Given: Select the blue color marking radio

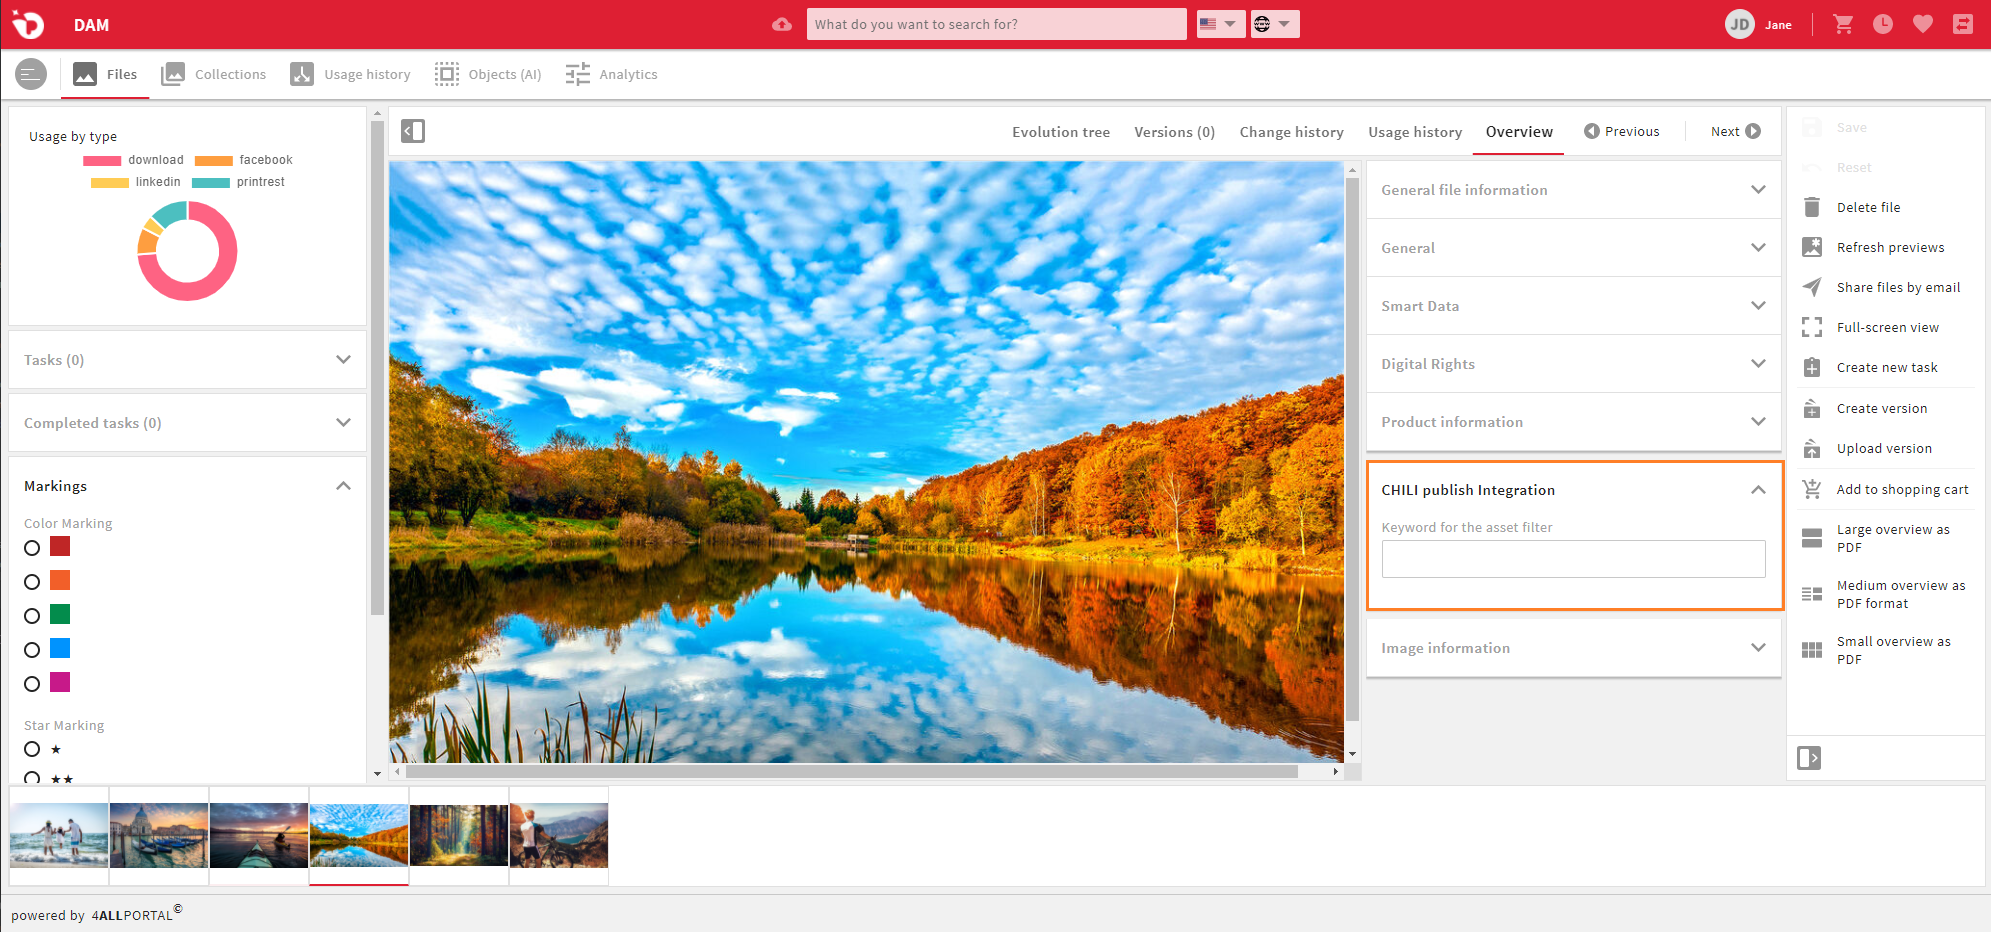Looking at the screenshot, I should 32,650.
